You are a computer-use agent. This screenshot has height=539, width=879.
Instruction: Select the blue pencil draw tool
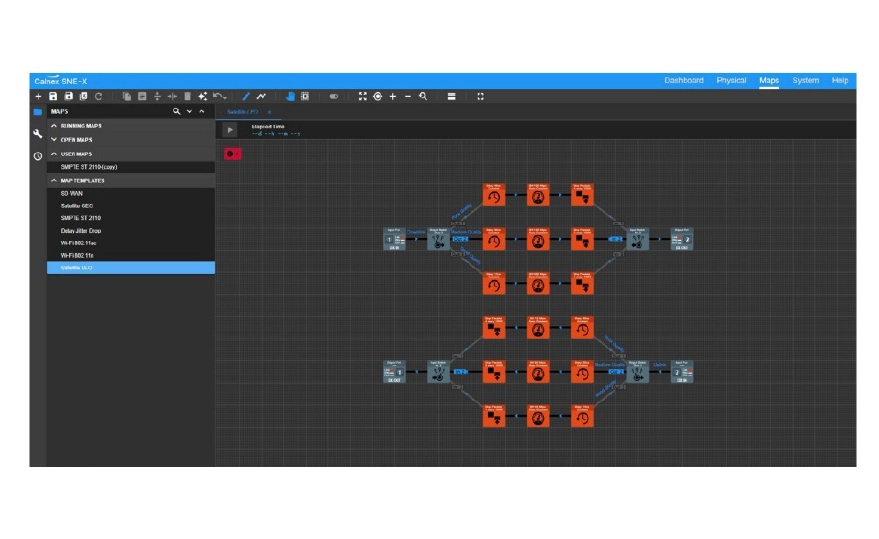pyautogui.click(x=246, y=96)
